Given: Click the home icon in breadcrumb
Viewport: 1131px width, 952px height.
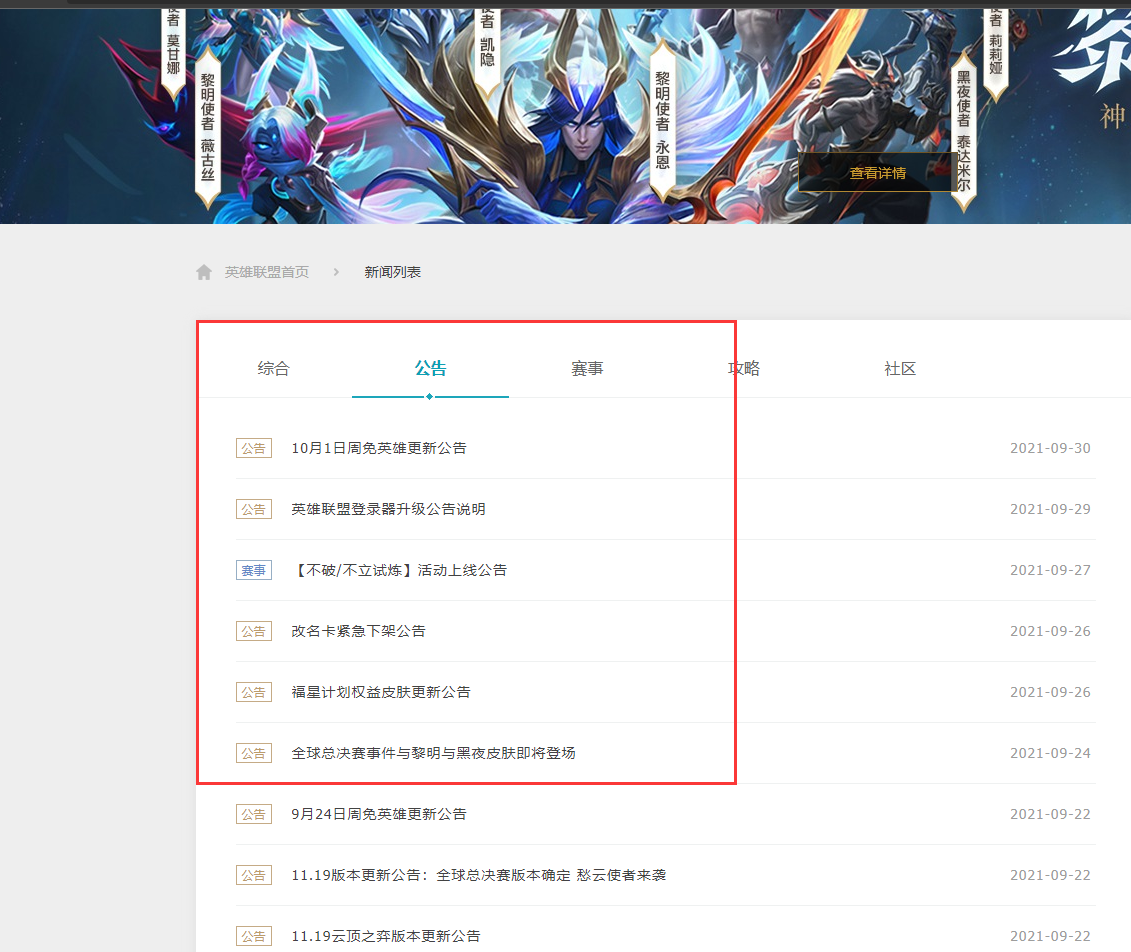Looking at the screenshot, I should click(204, 272).
